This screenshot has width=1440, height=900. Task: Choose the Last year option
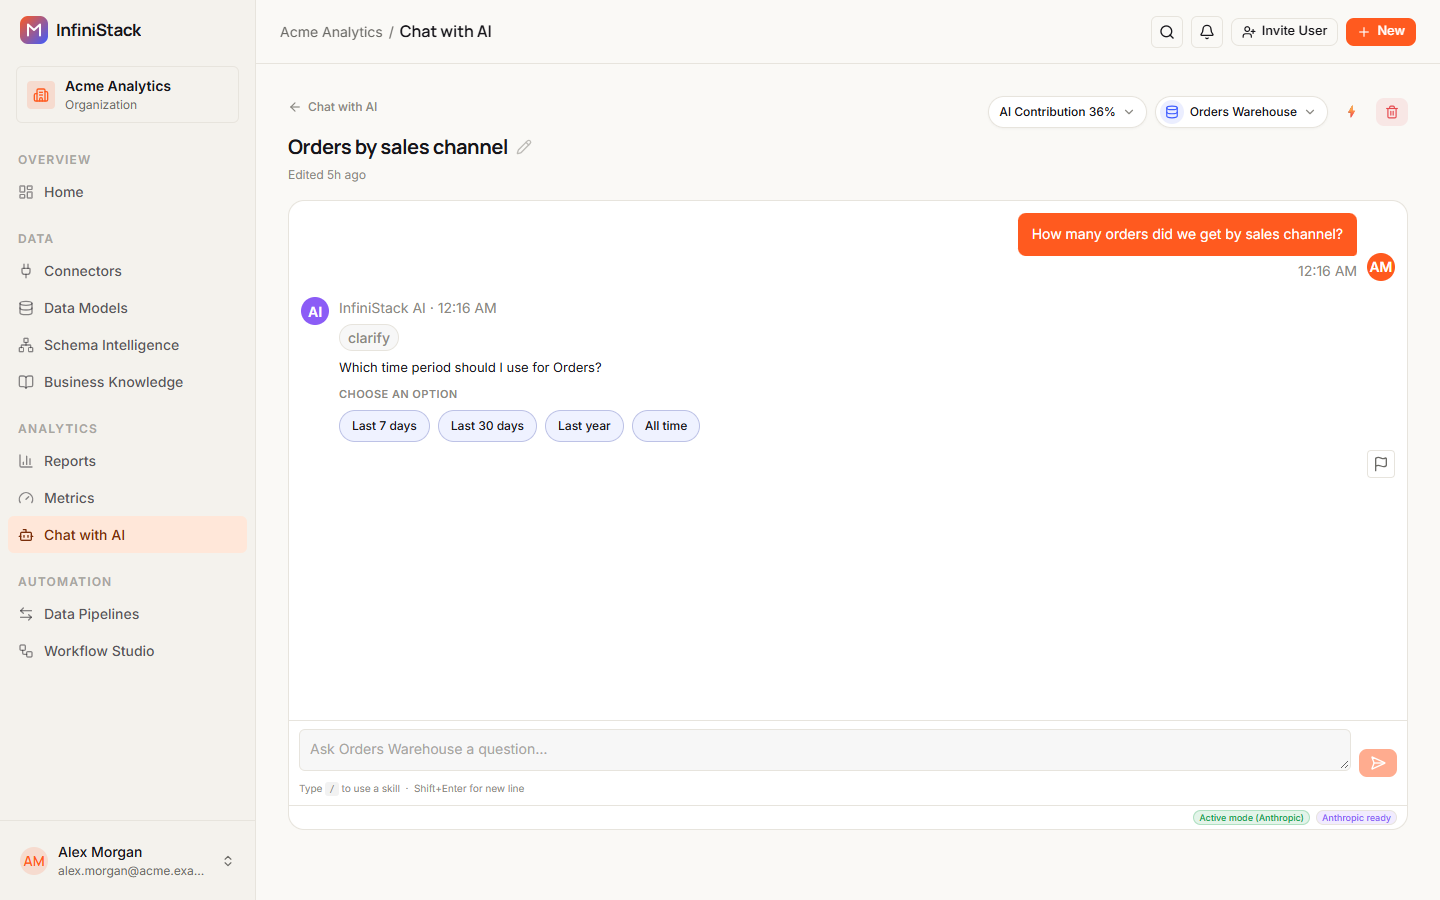tap(584, 426)
